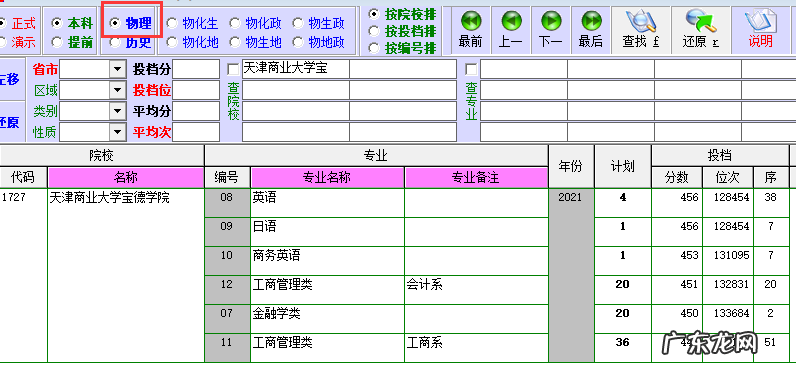Click the 位次 column header
Viewport: 796px width, 372px height.
pos(727,177)
